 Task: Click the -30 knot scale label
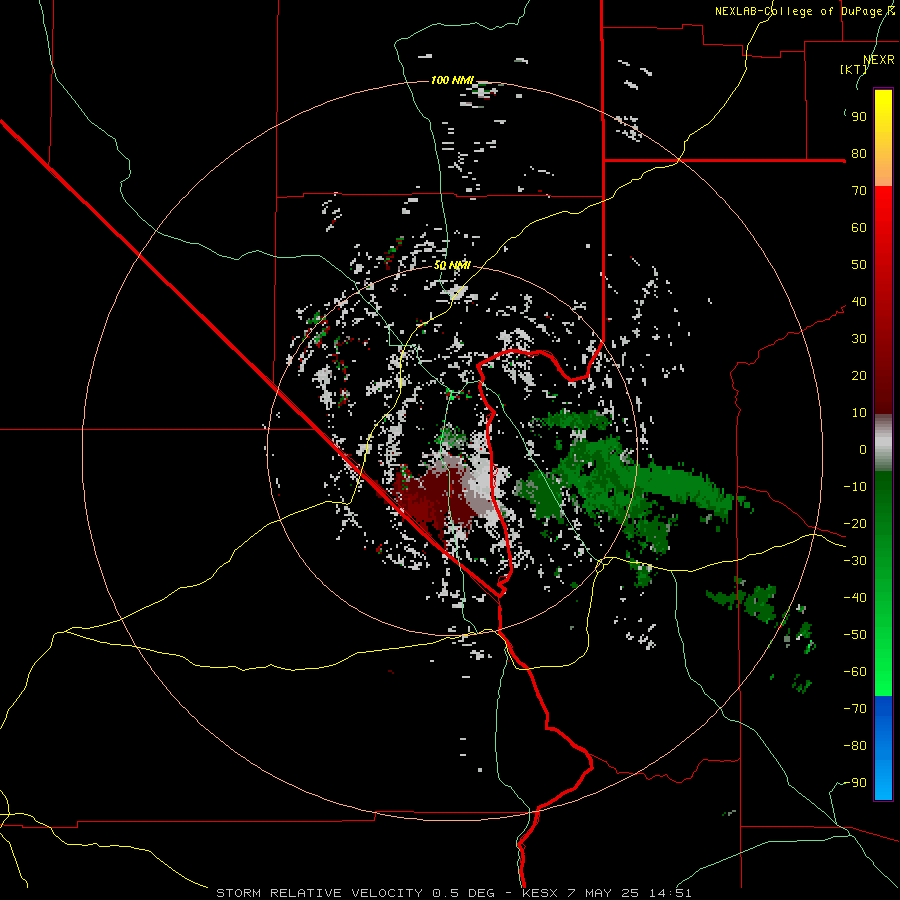[x=855, y=561]
